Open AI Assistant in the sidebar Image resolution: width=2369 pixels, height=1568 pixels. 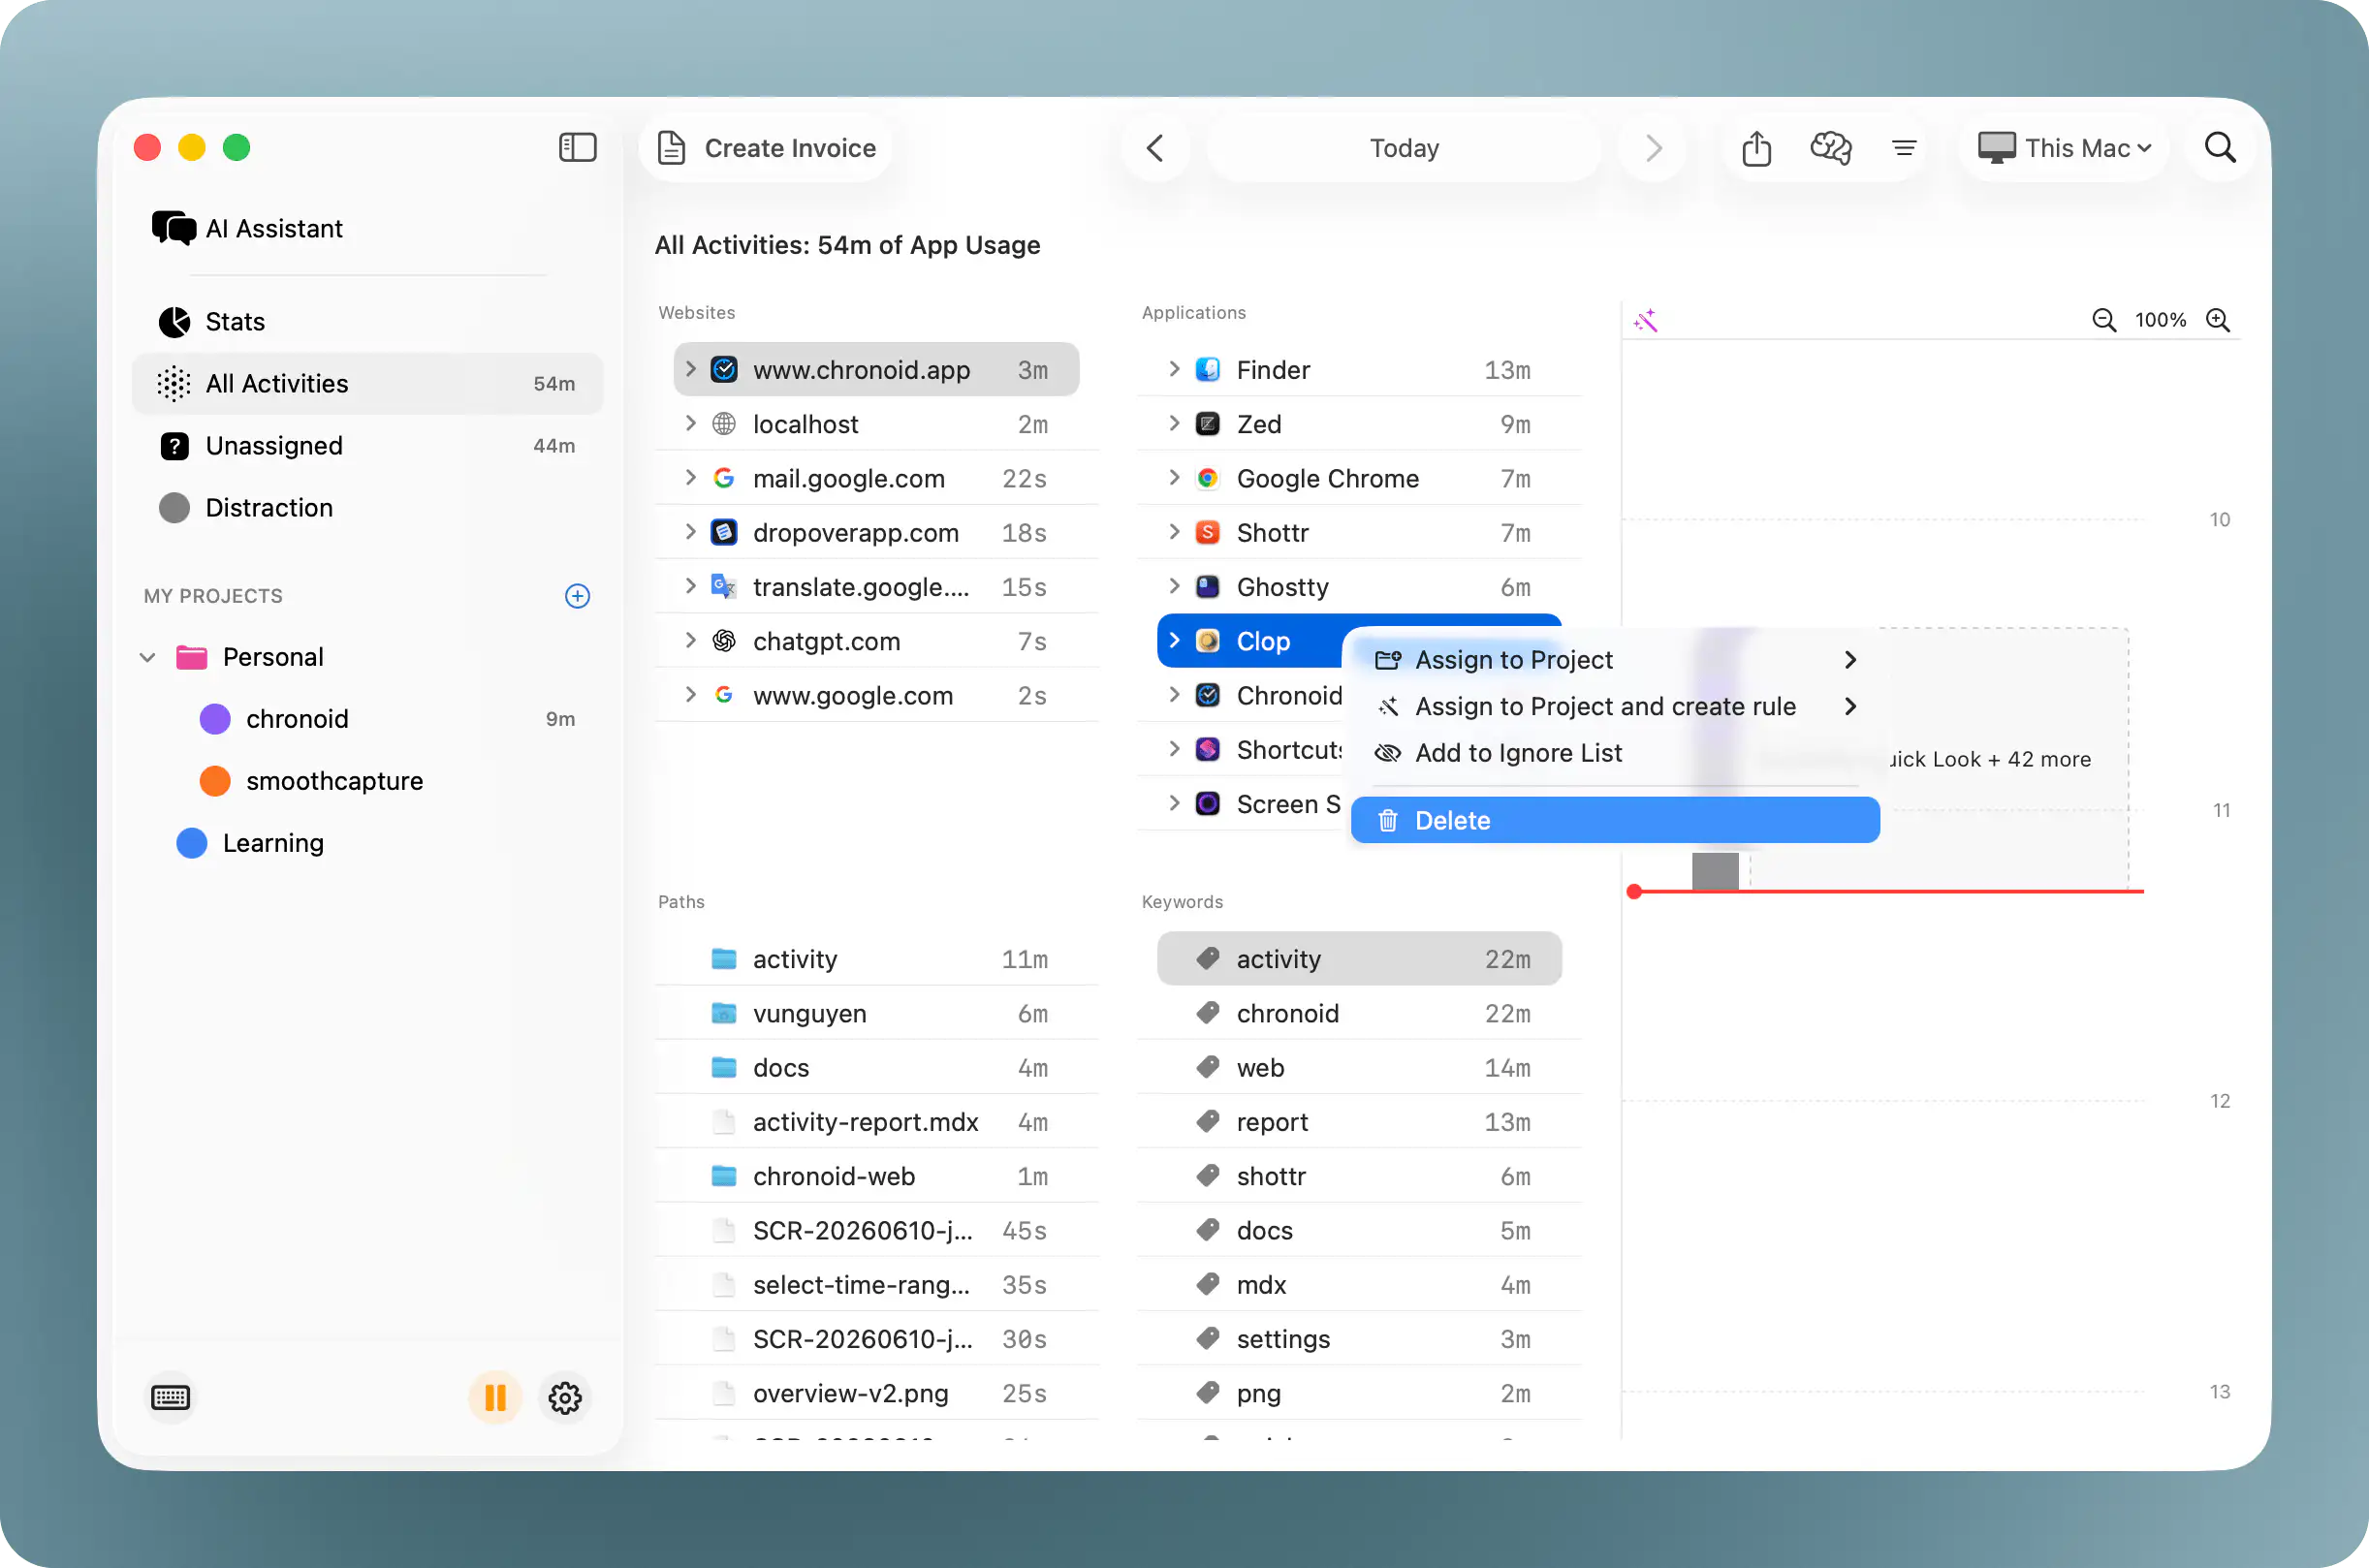click(x=247, y=229)
